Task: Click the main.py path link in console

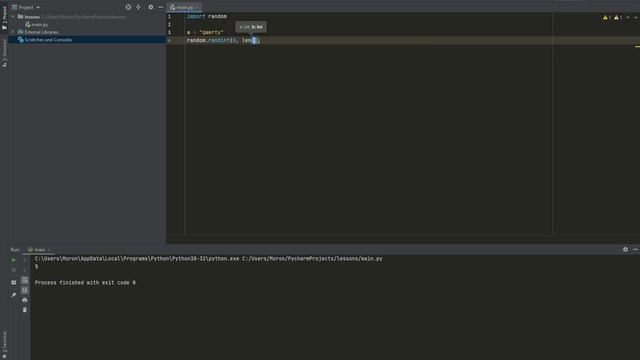Action: click(x=312, y=259)
